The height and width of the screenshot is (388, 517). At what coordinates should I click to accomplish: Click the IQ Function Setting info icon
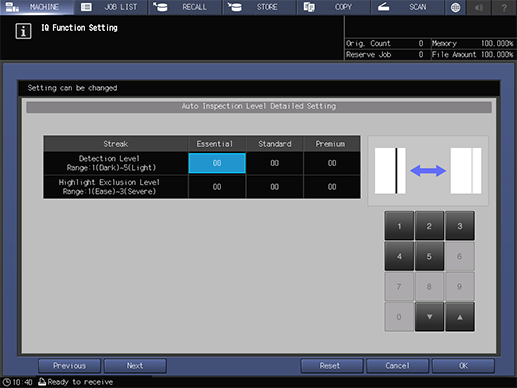coord(23,31)
